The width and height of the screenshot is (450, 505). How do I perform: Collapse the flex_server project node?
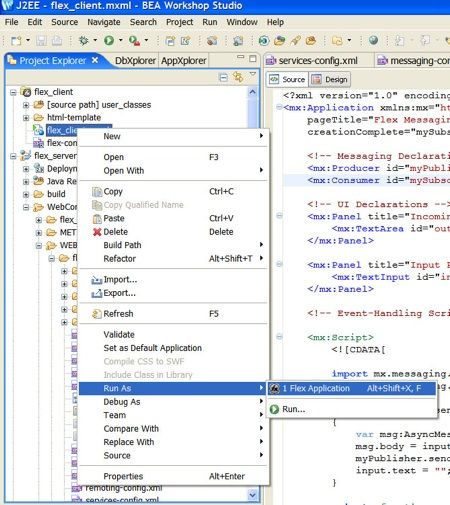click(x=13, y=156)
